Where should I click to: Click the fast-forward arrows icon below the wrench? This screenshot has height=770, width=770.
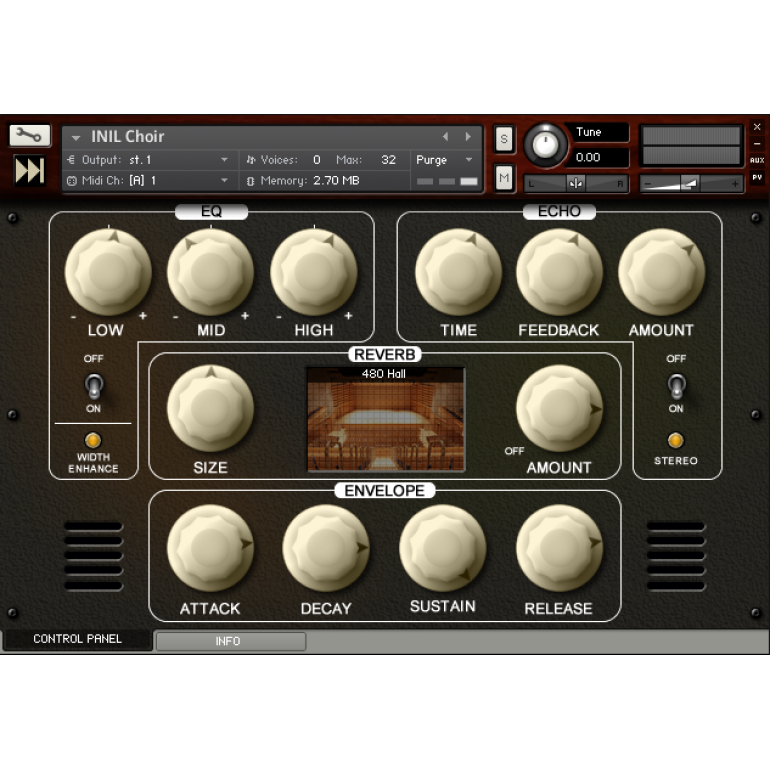click(x=30, y=171)
